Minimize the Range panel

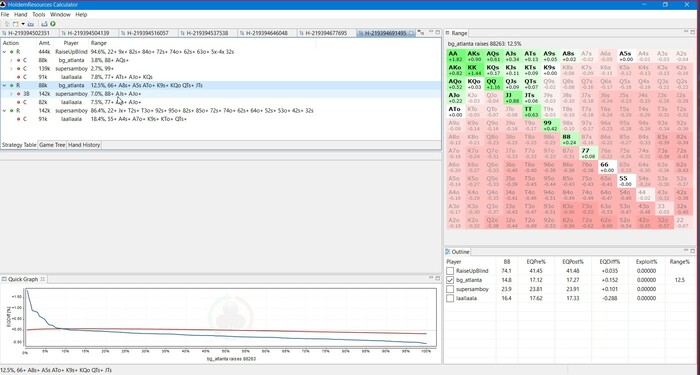(687, 32)
